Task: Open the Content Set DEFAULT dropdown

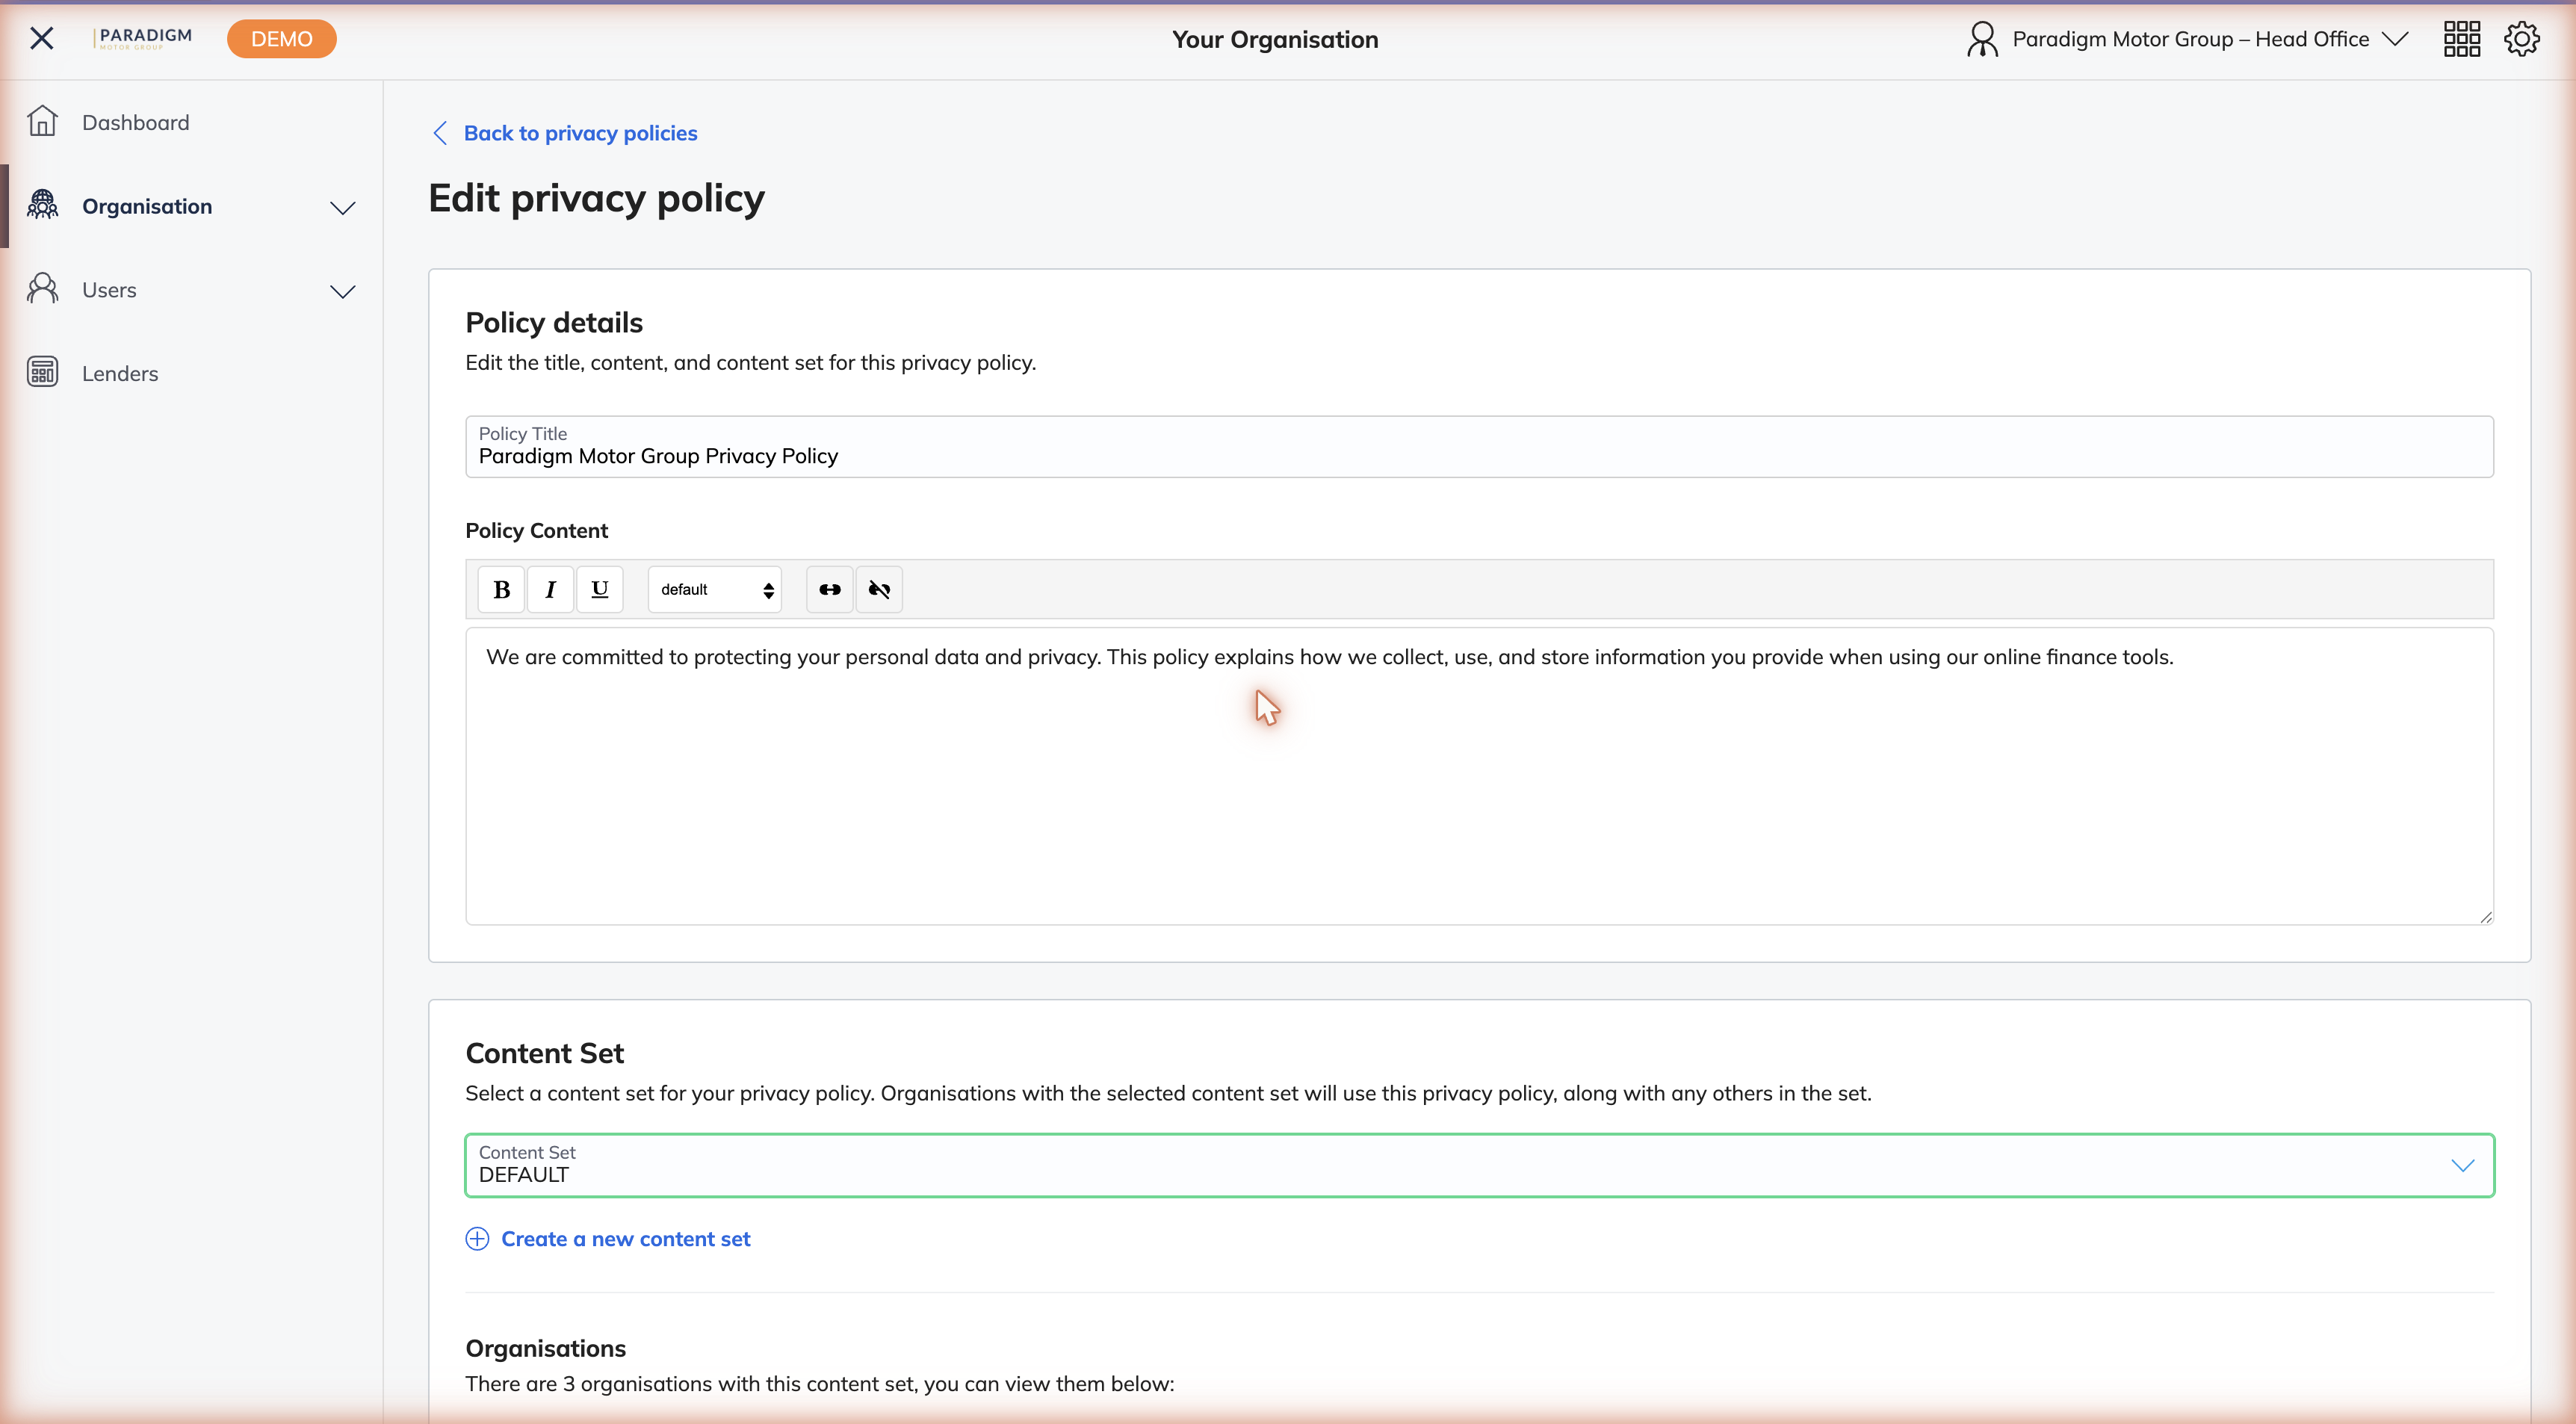Action: tap(1479, 1165)
